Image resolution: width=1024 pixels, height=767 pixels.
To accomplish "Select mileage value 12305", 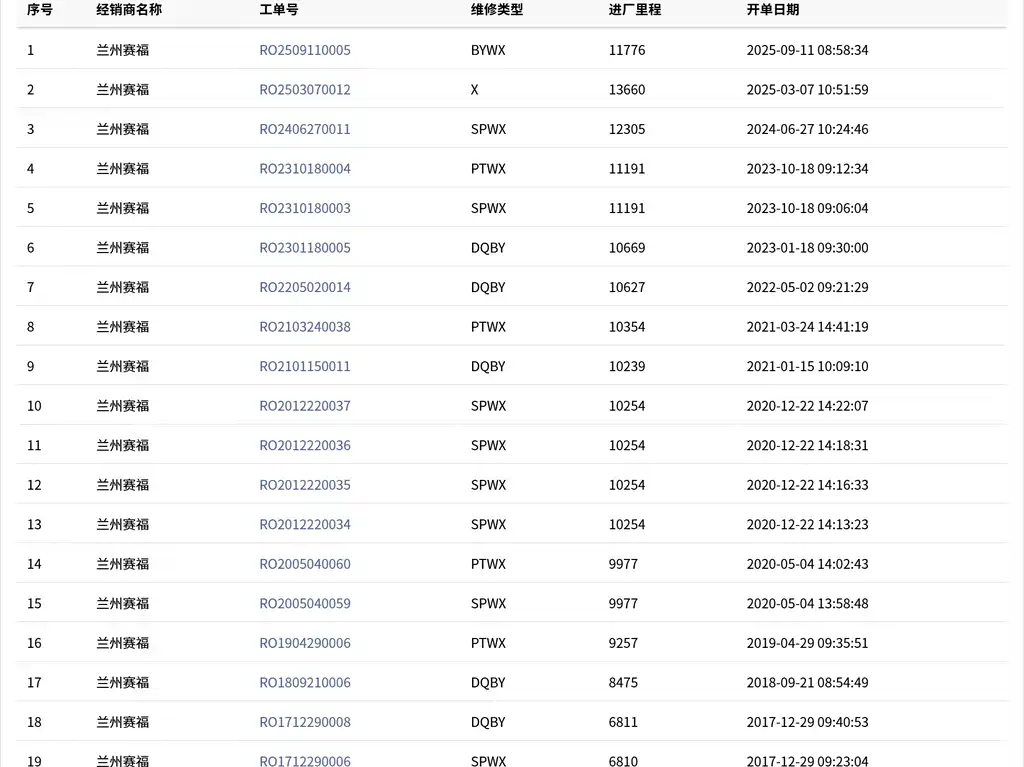I will pos(627,129).
